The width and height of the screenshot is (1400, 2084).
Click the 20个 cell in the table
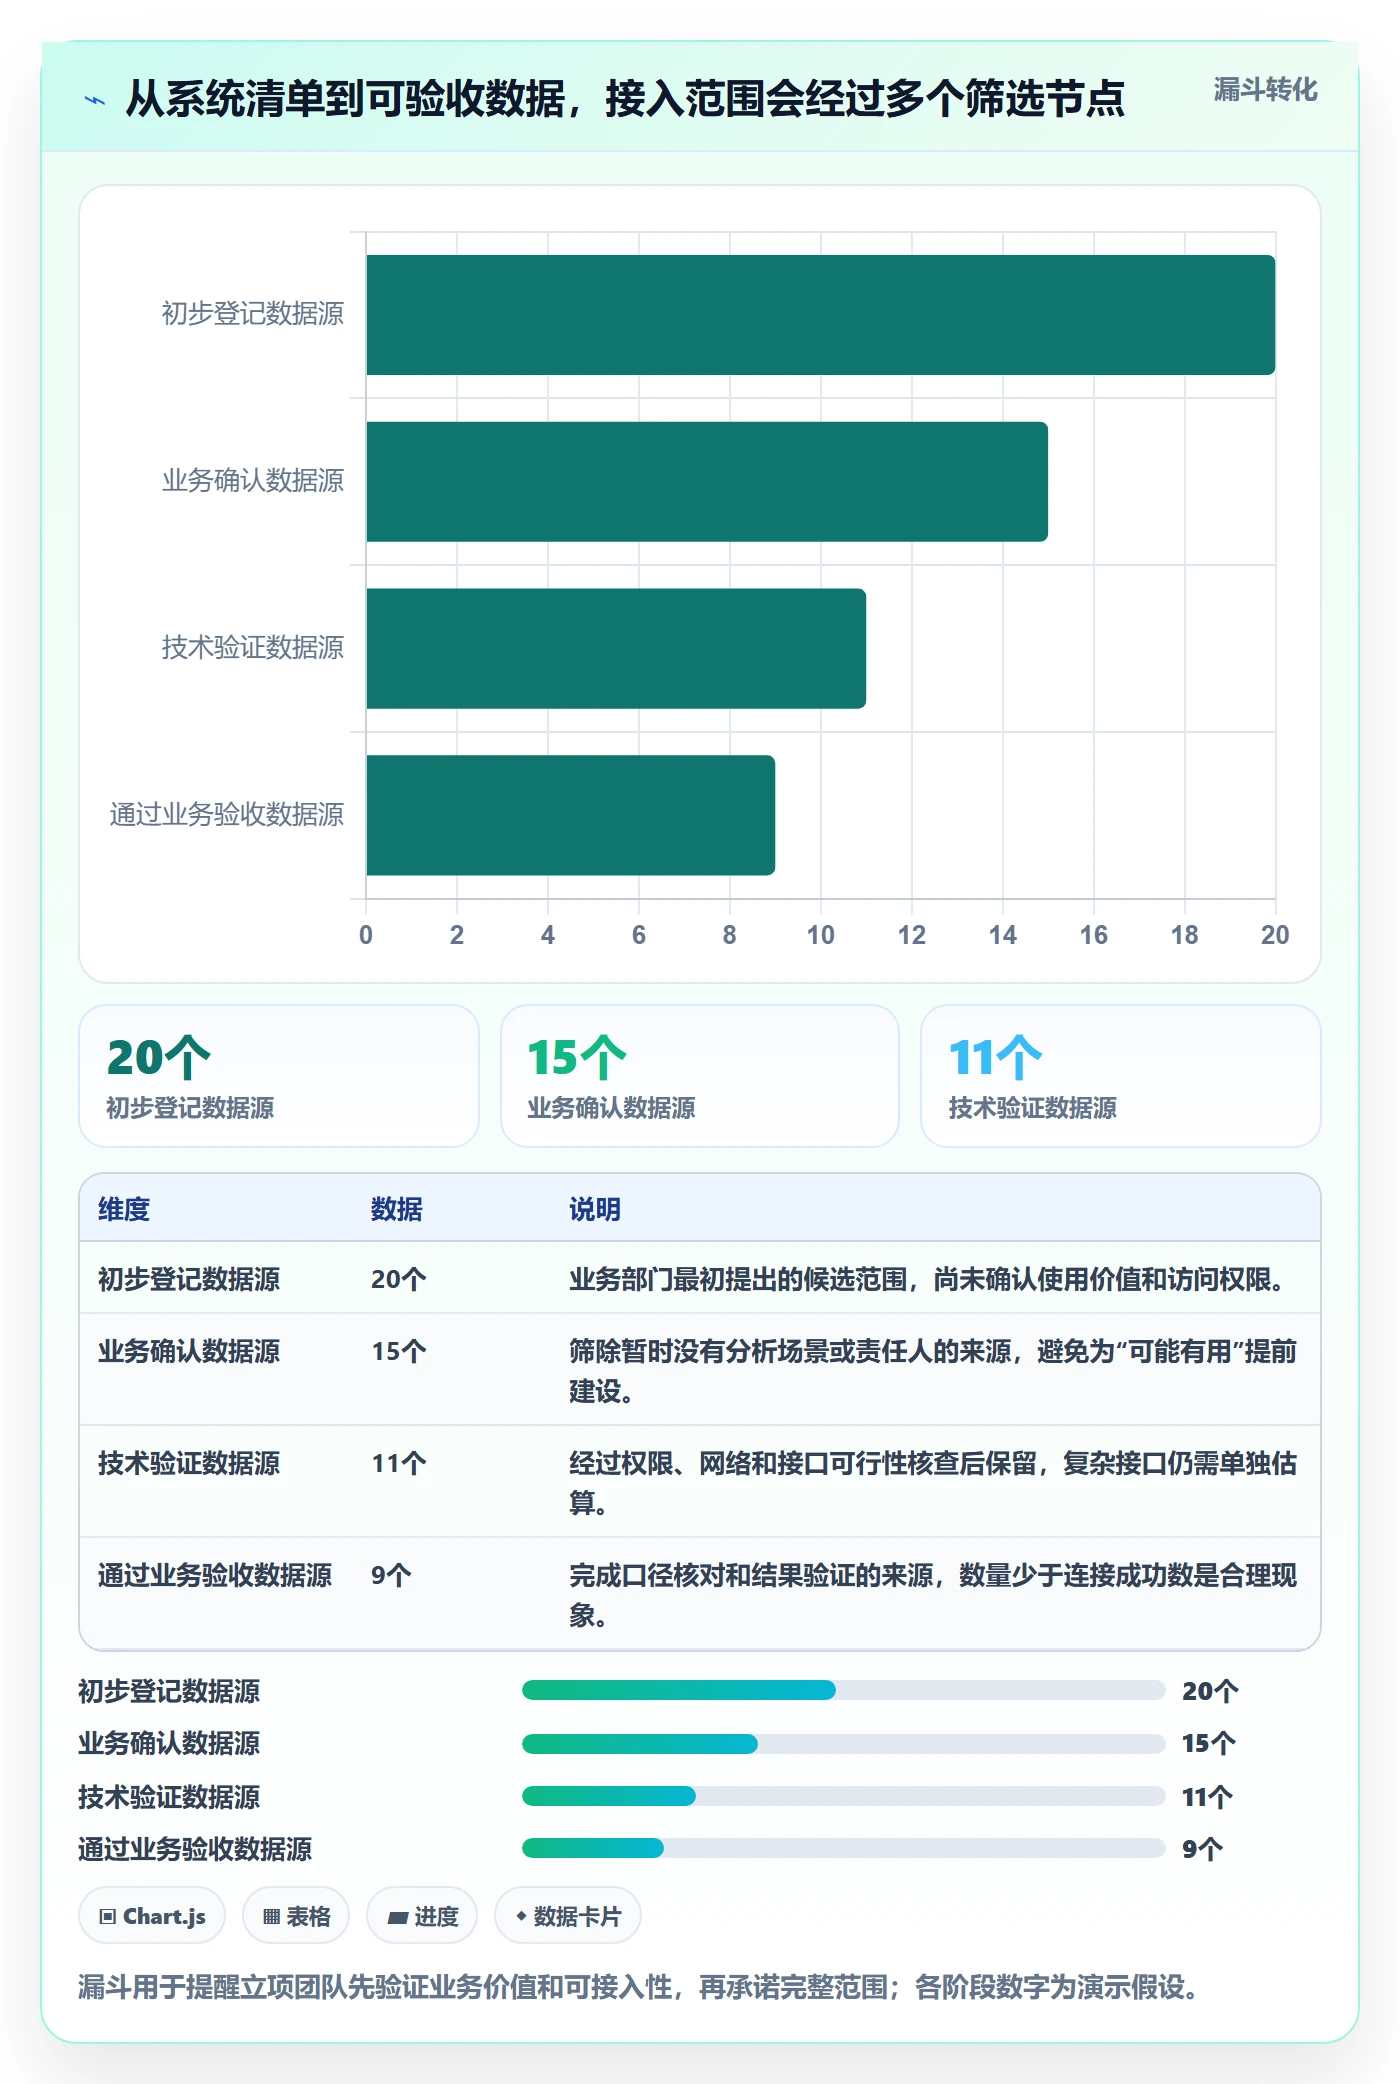[399, 1279]
